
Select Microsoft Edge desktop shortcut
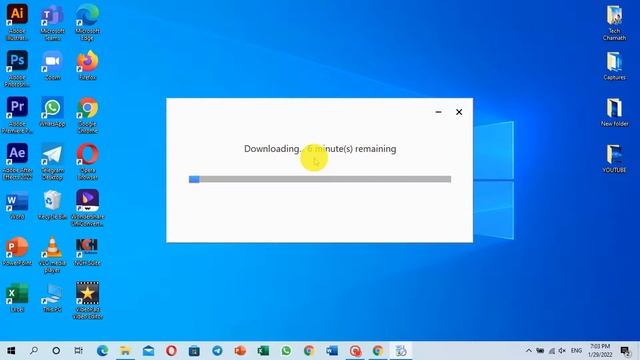coord(87,21)
